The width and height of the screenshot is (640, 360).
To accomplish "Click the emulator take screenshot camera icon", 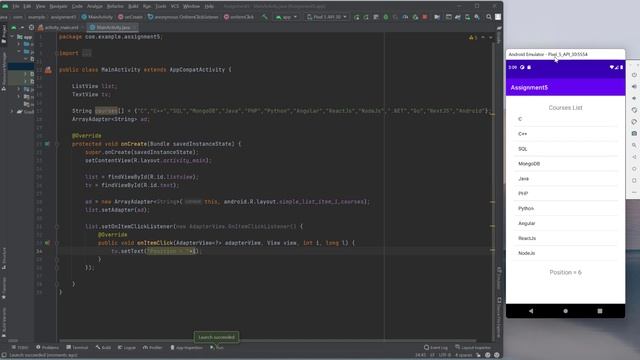I will [634, 133].
